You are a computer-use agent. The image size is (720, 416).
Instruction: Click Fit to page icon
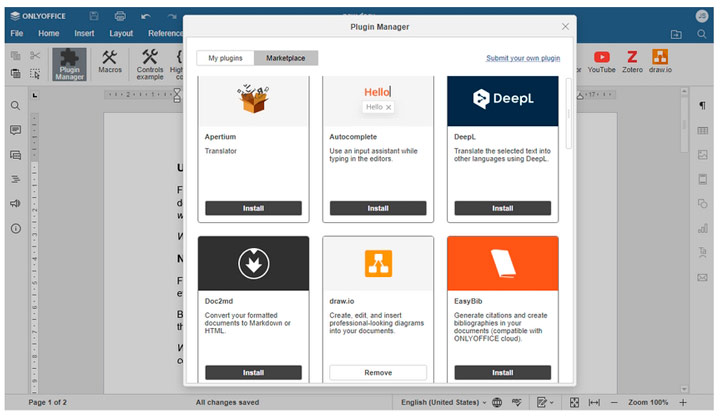(x=574, y=402)
